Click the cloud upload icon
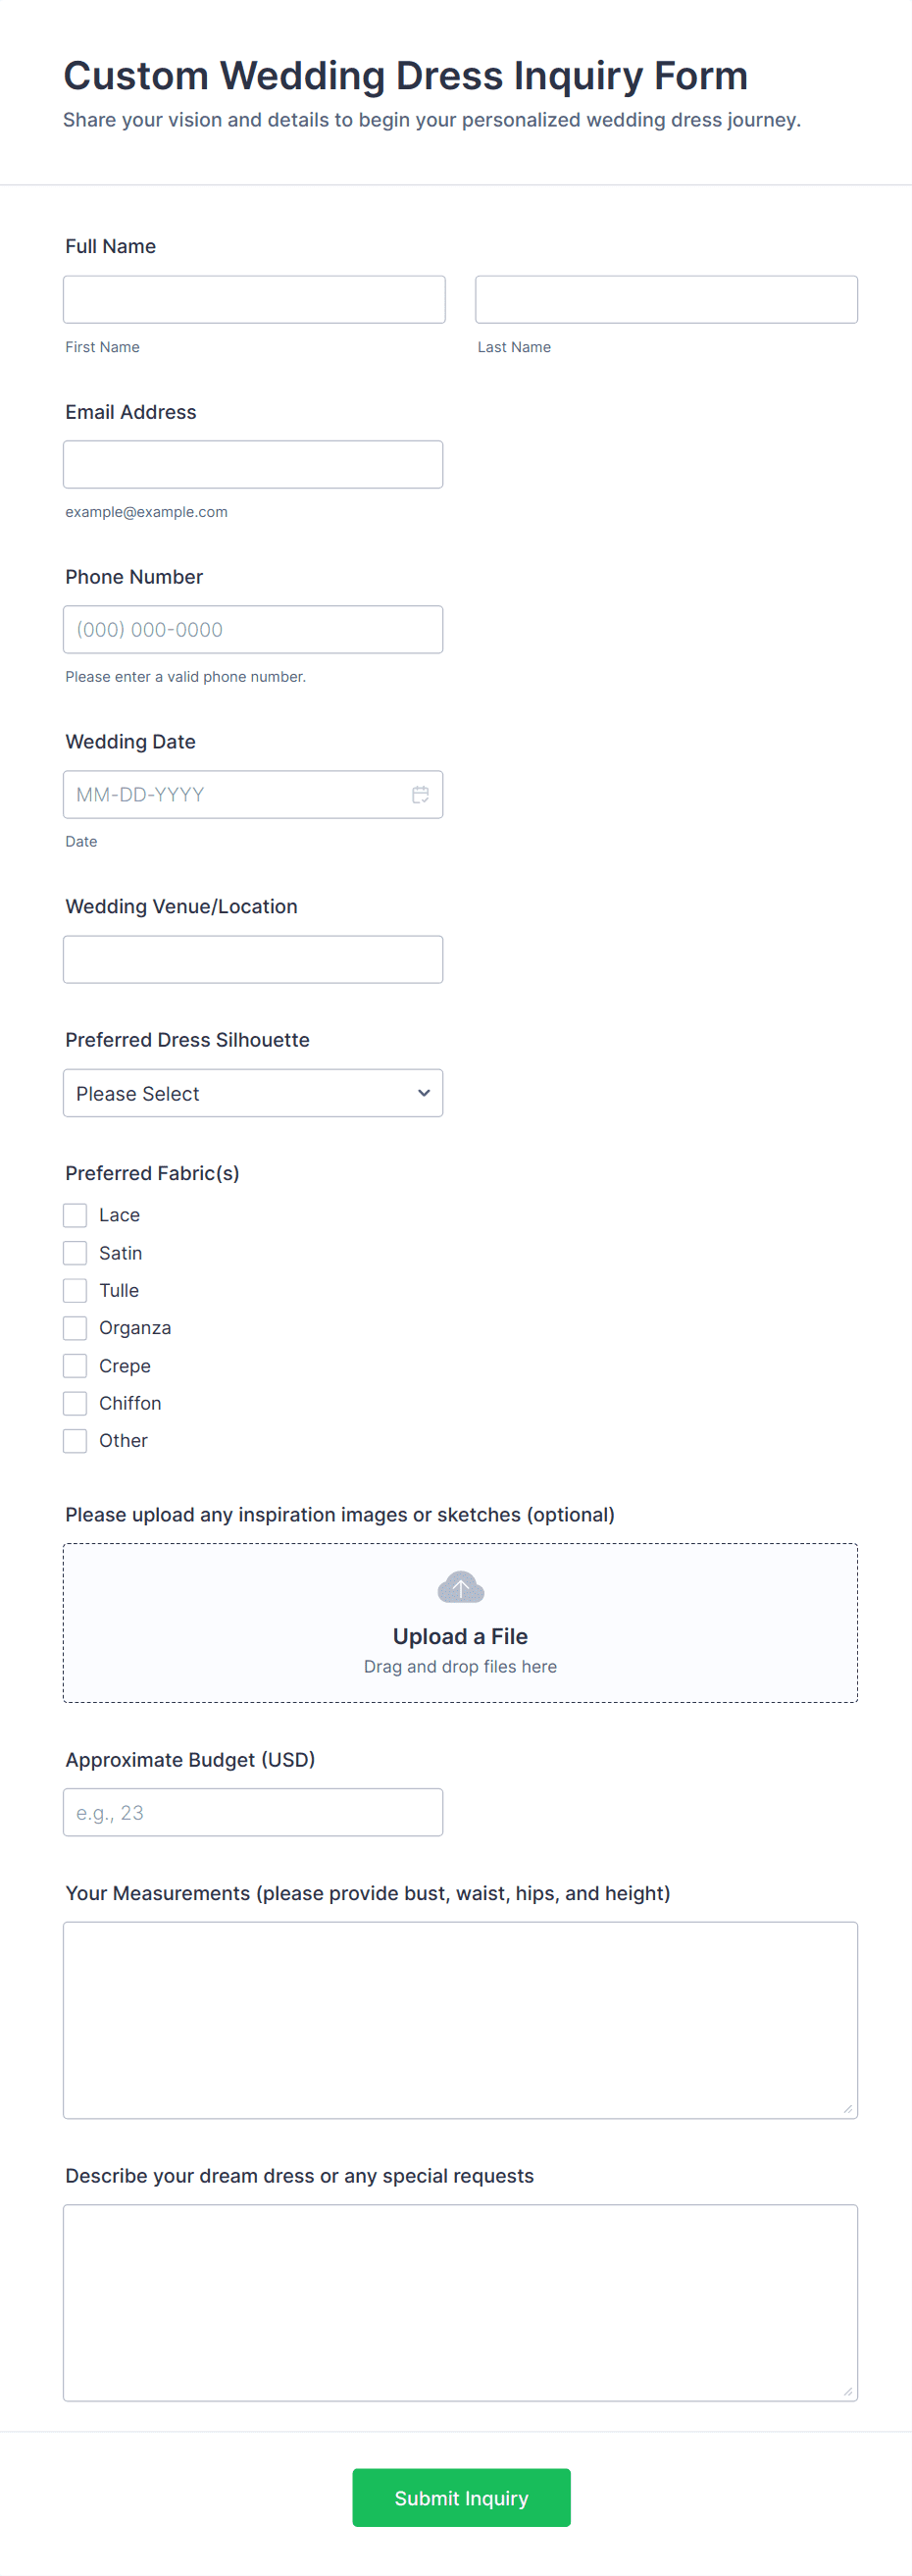The width and height of the screenshot is (912, 2576). pyautogui.click(x=460, y=1587)
